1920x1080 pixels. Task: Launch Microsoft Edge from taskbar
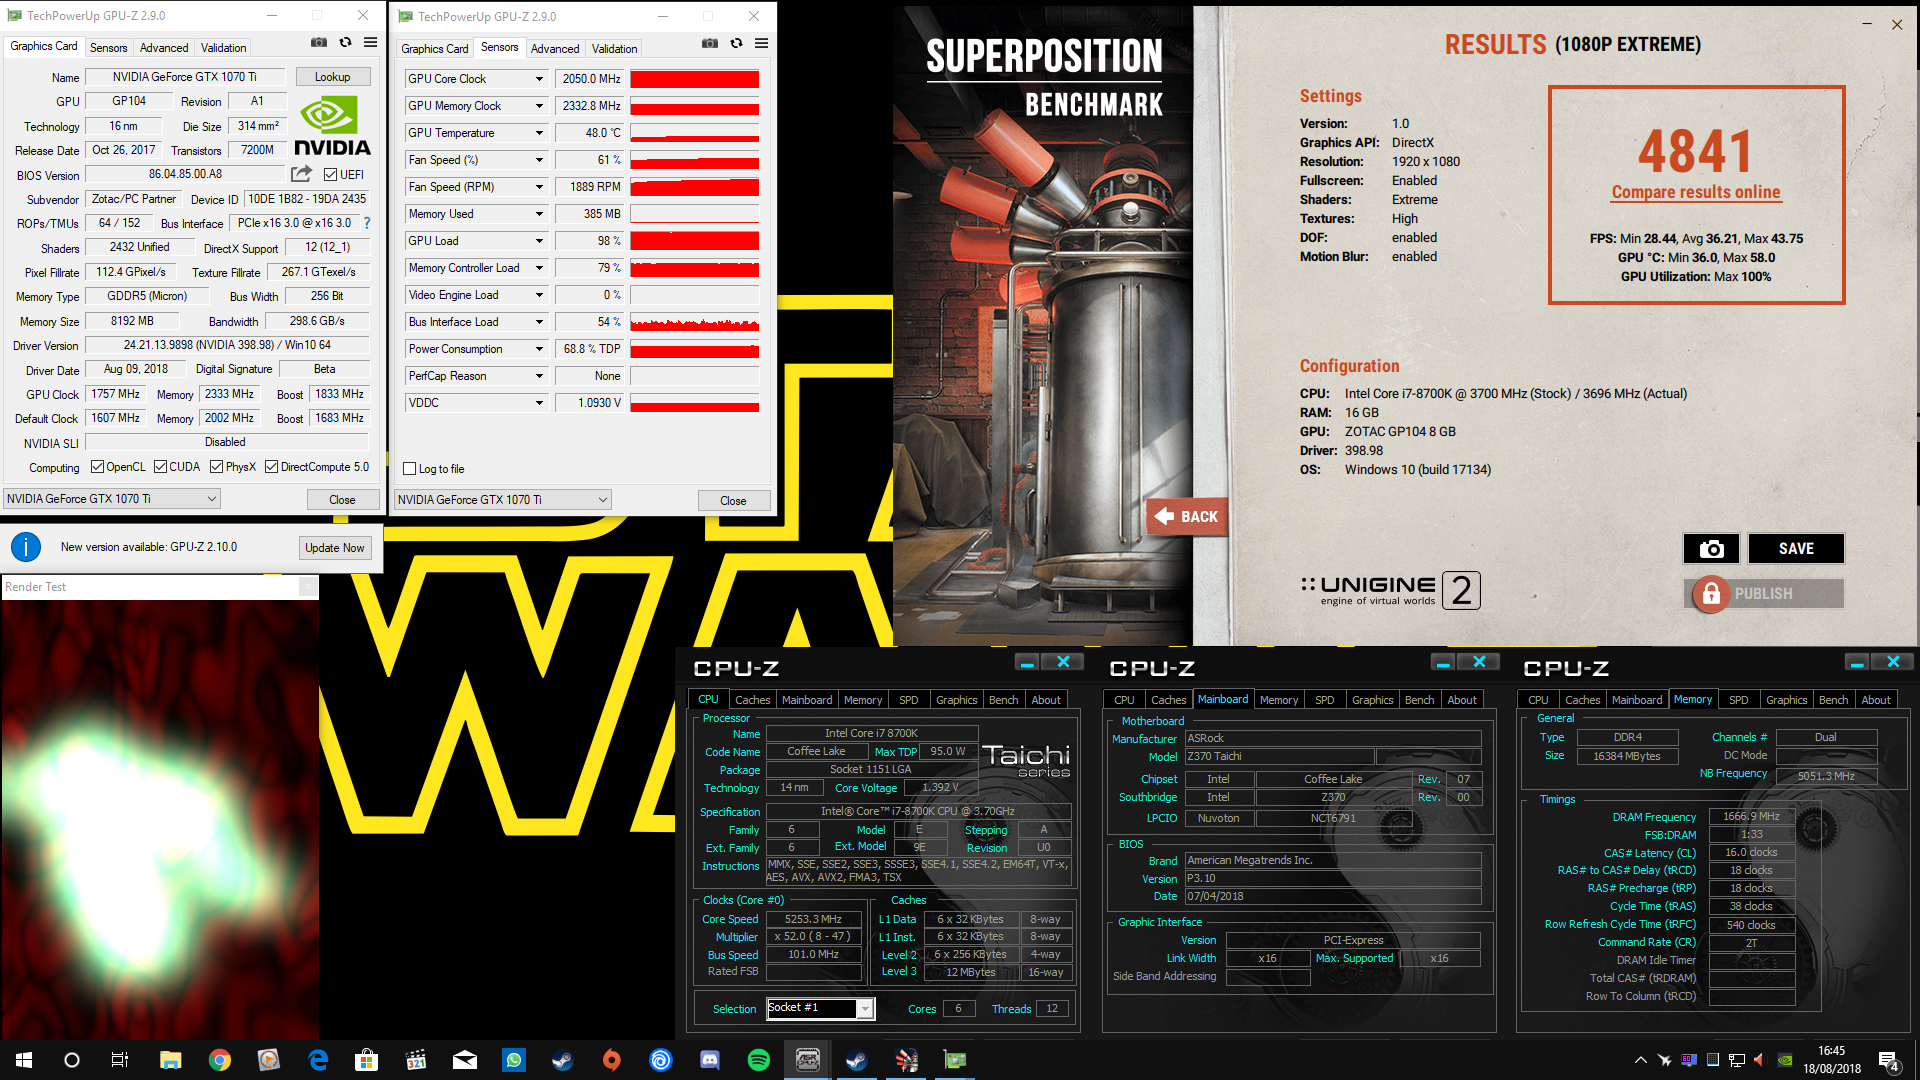coord(318,1060)
